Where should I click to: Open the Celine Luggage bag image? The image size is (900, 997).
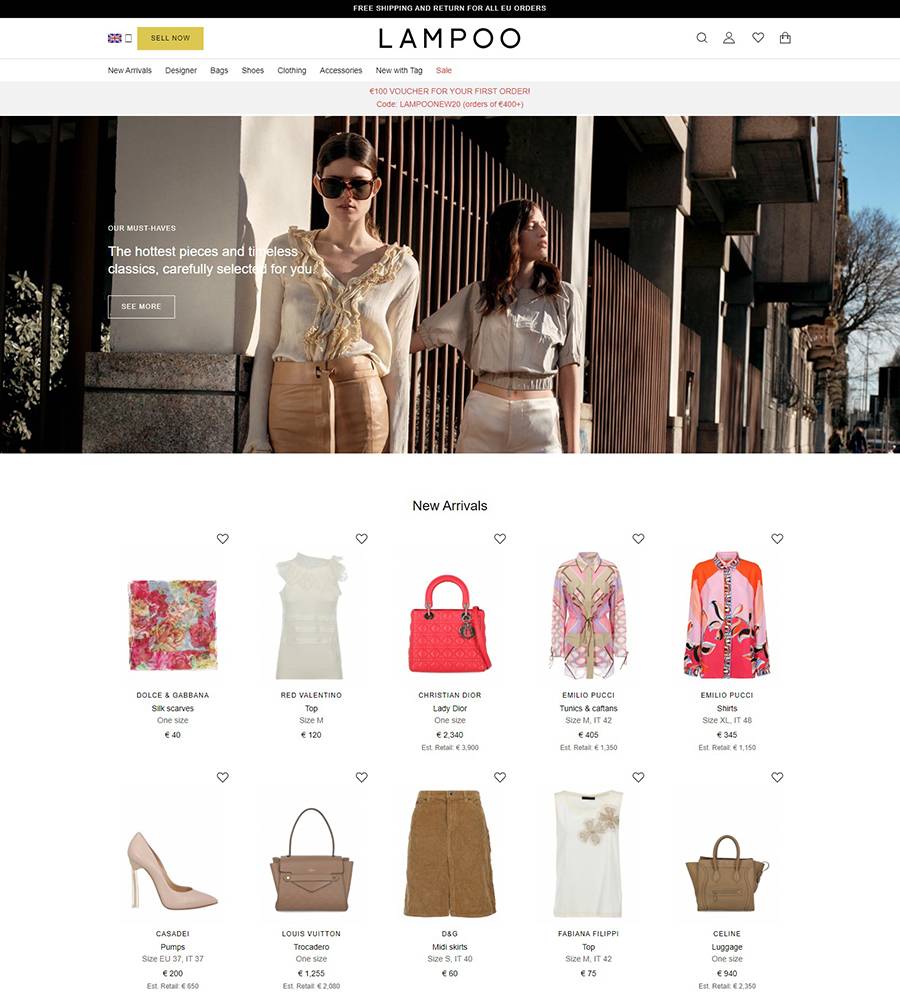click(x=727, y=873)
